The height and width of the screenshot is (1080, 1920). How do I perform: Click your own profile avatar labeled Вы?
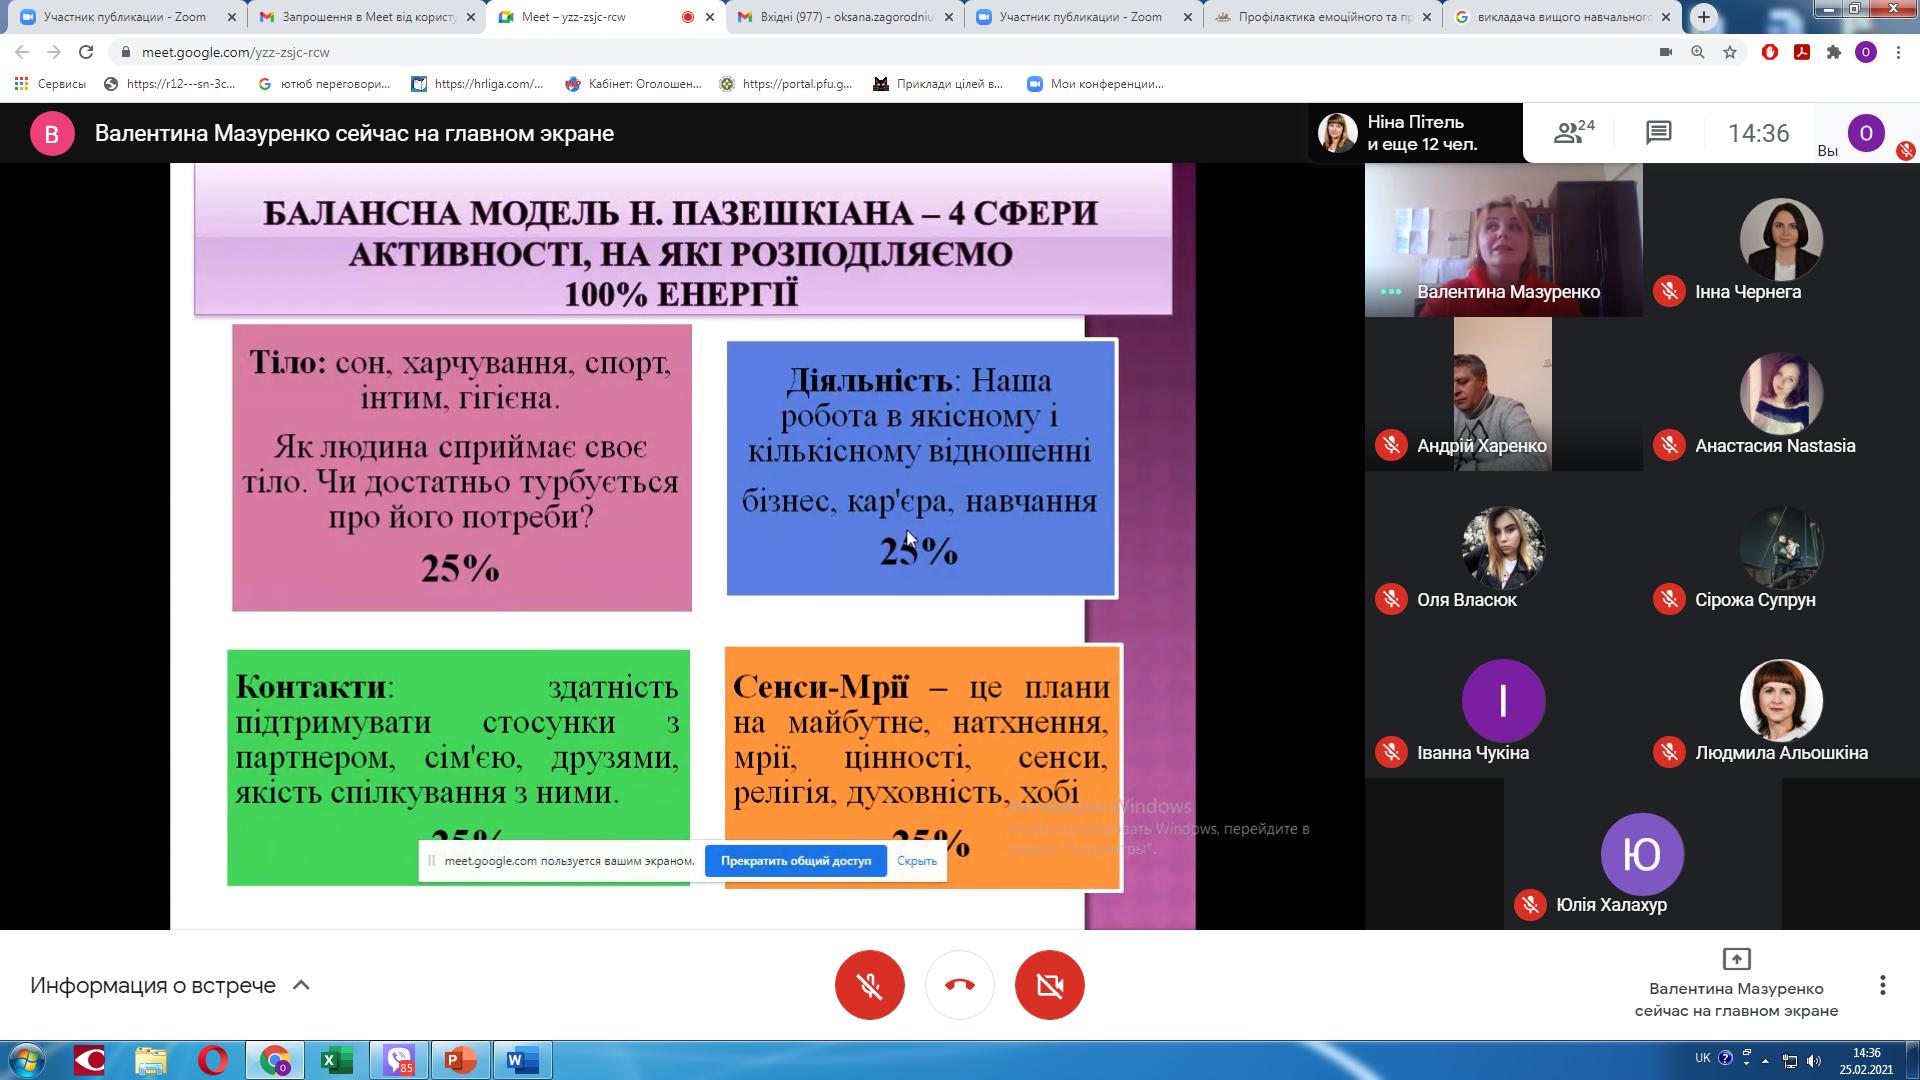[1866, 133]
